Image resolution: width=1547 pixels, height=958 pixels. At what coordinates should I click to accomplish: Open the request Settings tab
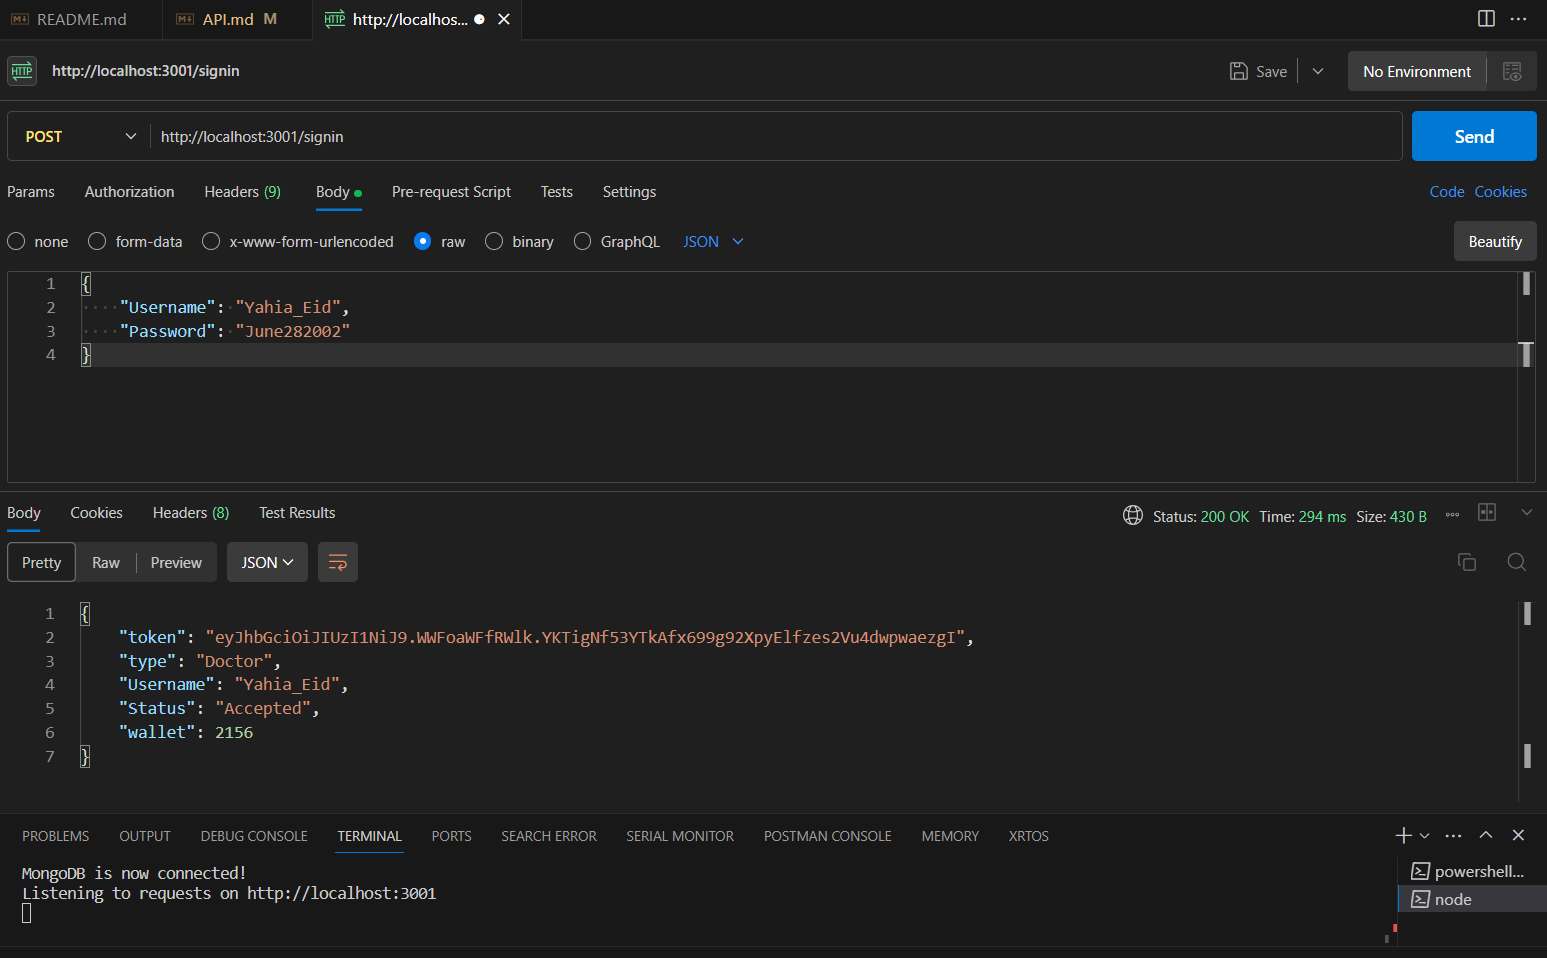pos(629,191)
